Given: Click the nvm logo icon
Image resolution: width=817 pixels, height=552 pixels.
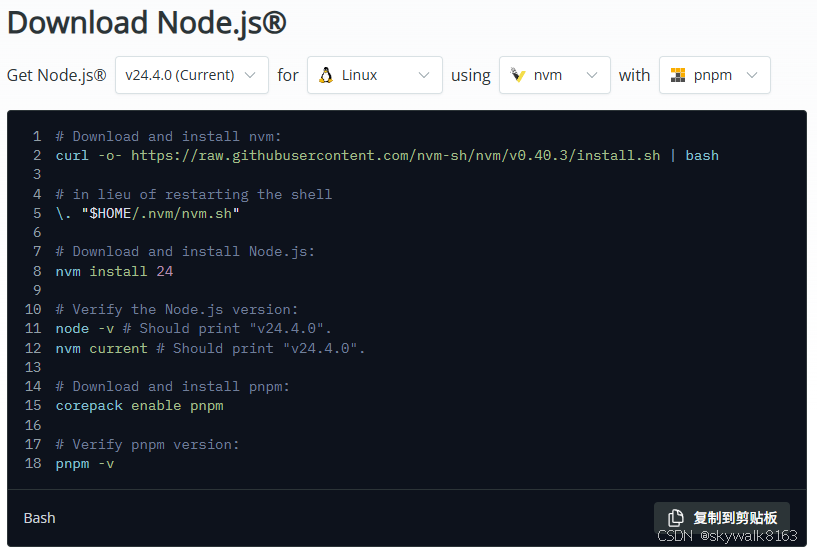Looking at the screenshot, I should (x=517, y=75).
